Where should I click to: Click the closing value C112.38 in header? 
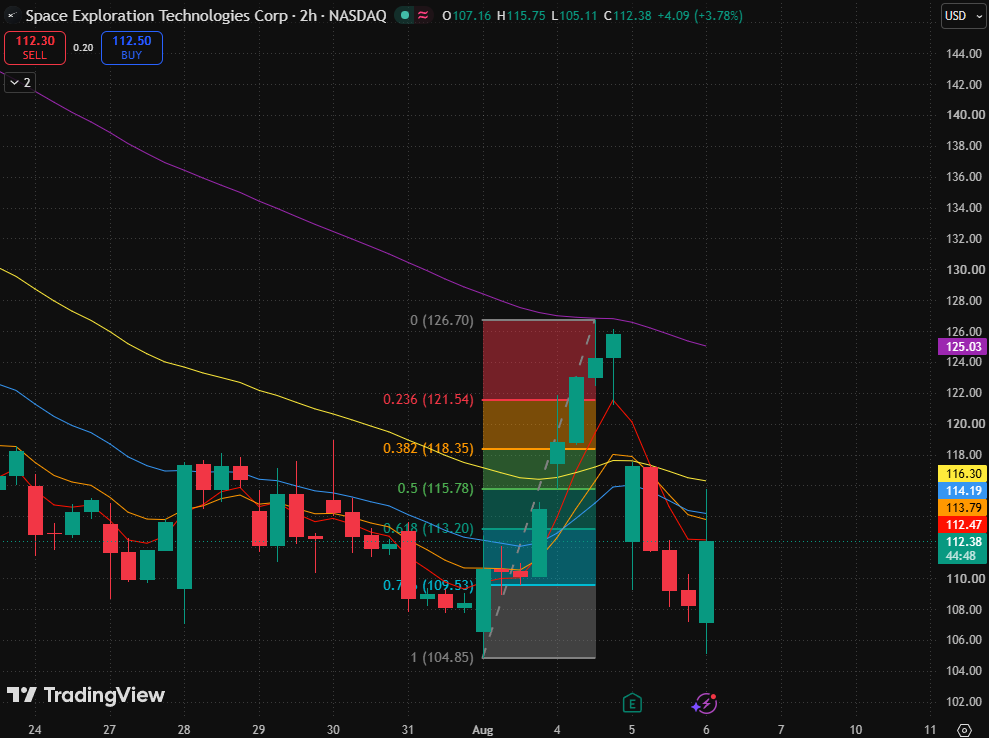tap(628, 16)
